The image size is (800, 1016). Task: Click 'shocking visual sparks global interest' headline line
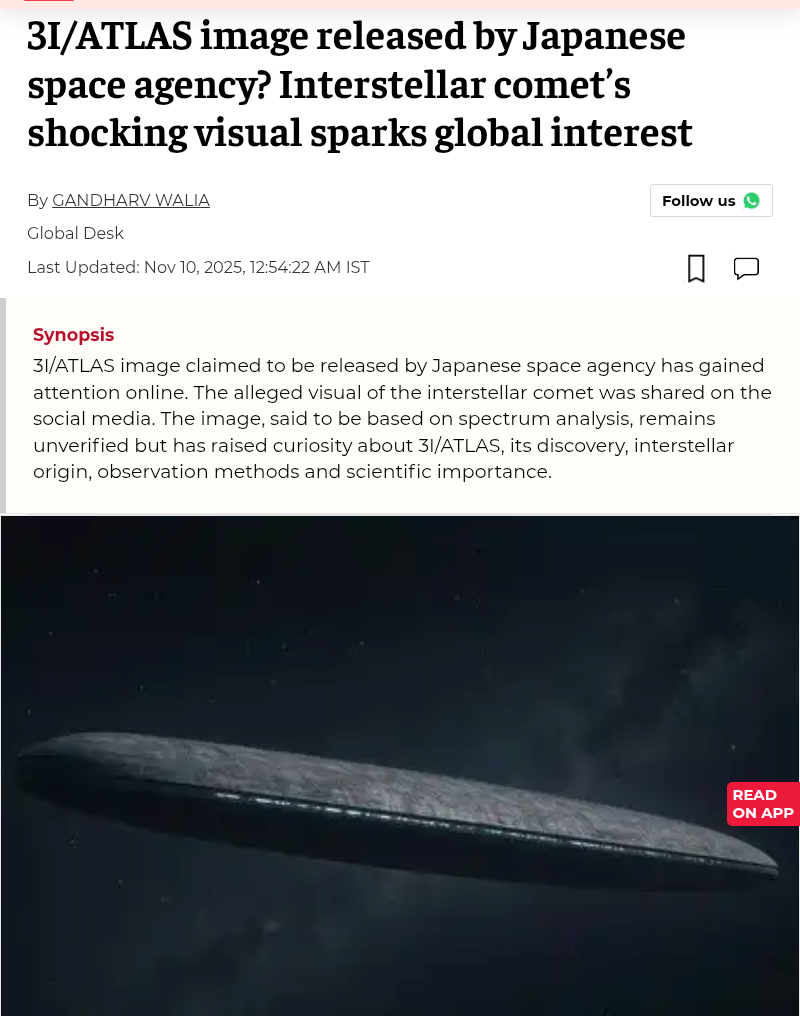click(x=360, y=133)
